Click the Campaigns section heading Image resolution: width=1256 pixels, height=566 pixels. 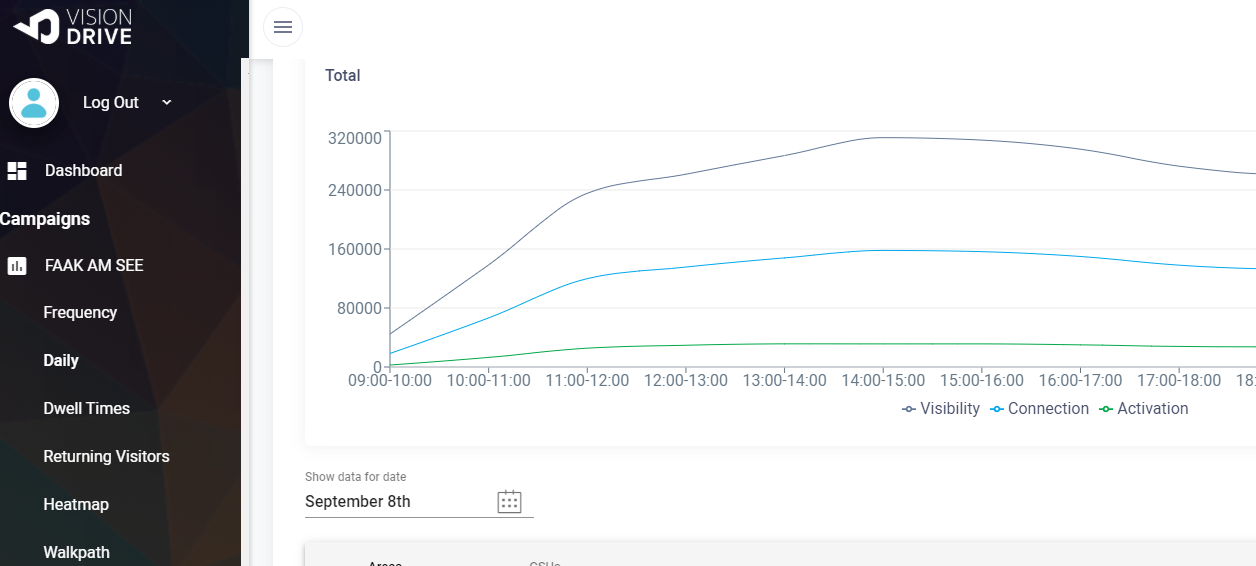pos(45,219)
